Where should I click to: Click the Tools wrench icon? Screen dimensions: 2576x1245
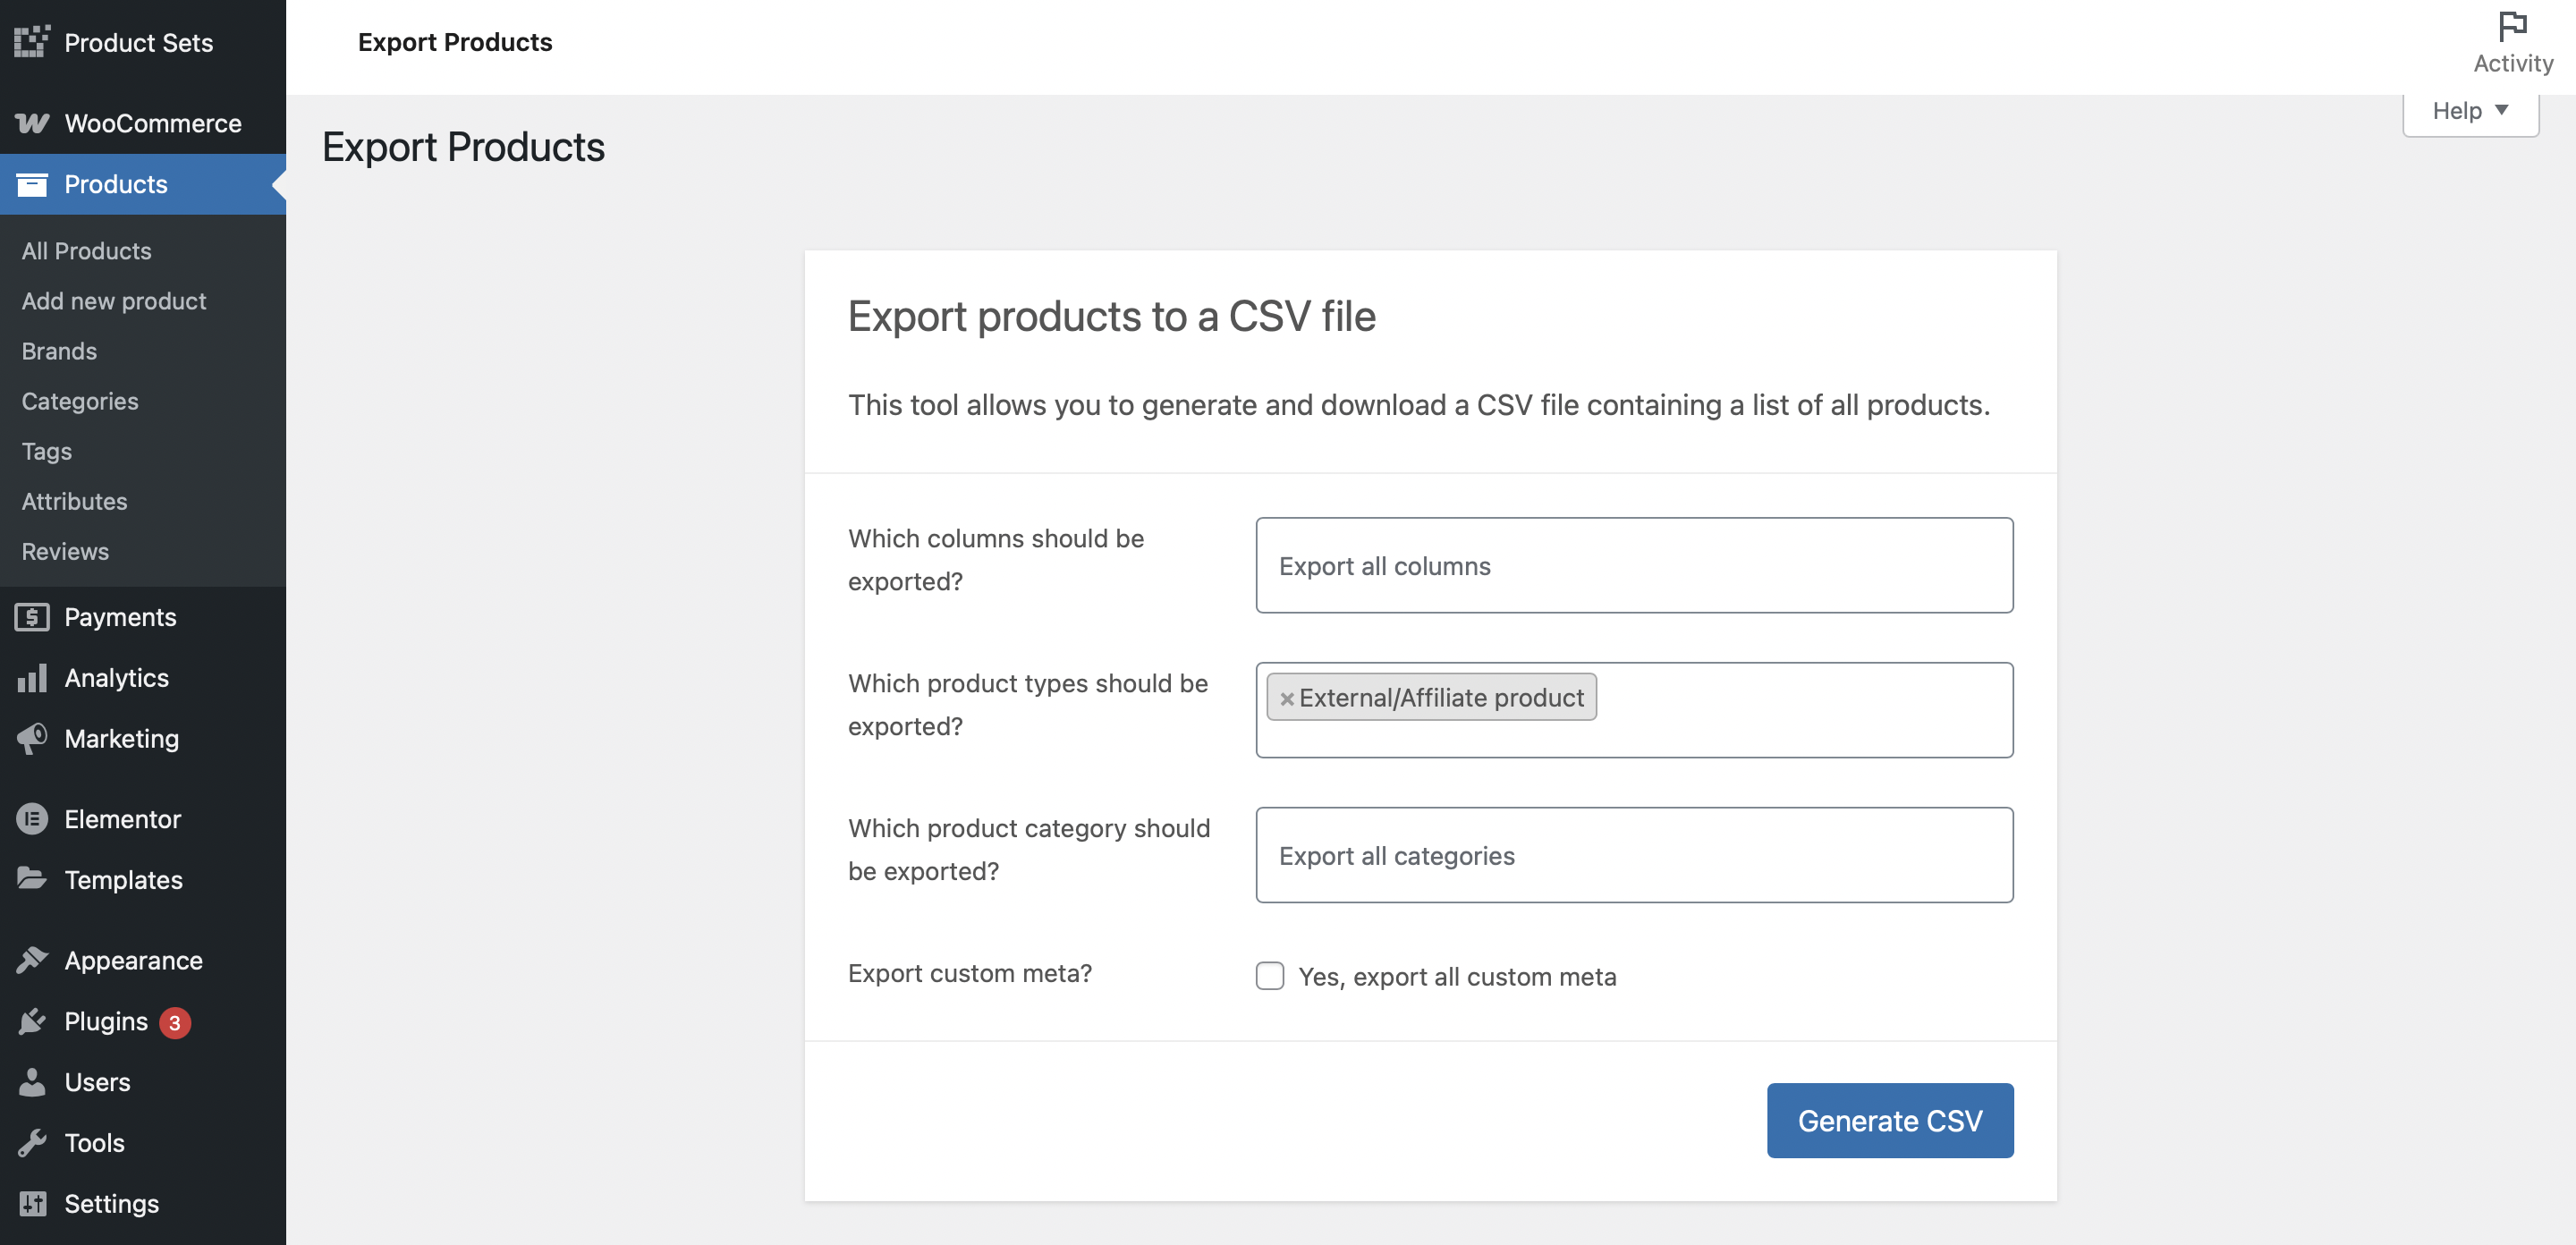pyautogui.click(x=32, y=1142)
